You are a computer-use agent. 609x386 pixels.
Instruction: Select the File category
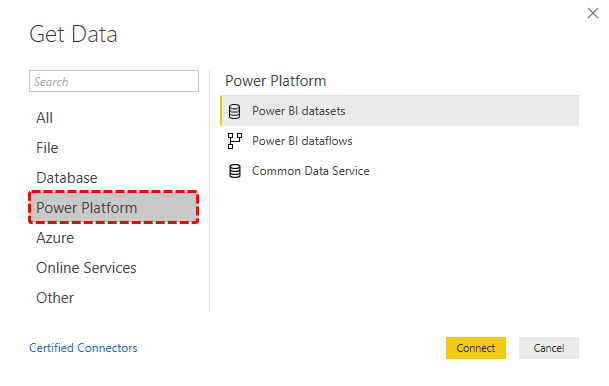pyautogui.click(x=47, y=148)
